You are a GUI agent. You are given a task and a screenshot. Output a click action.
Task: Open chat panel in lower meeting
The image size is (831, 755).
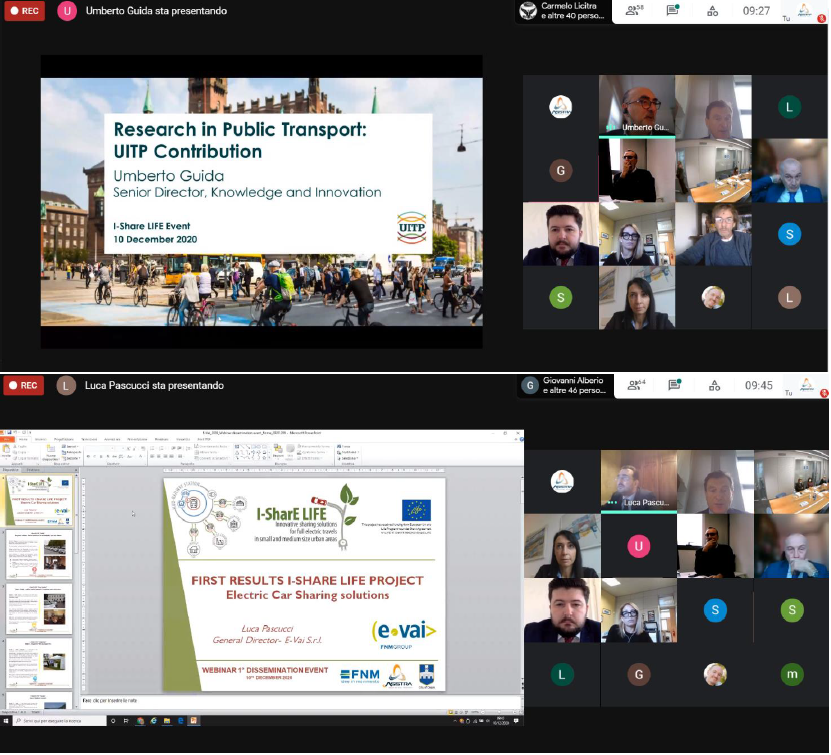click(x=675, y=385)
